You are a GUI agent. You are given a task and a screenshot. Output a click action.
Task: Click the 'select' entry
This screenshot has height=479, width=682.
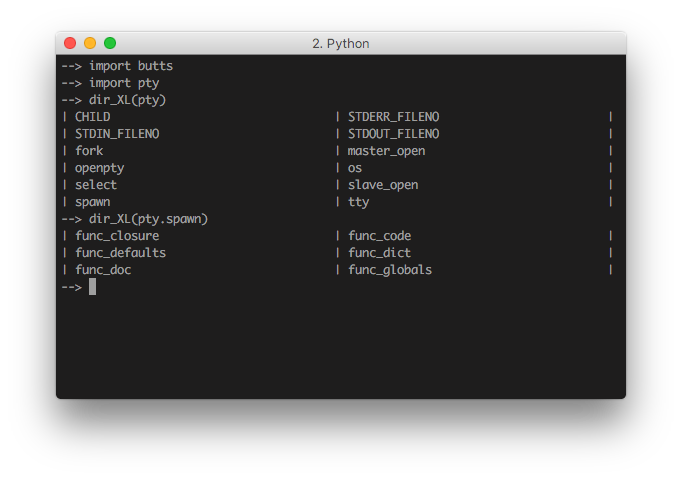pos(96,184)
